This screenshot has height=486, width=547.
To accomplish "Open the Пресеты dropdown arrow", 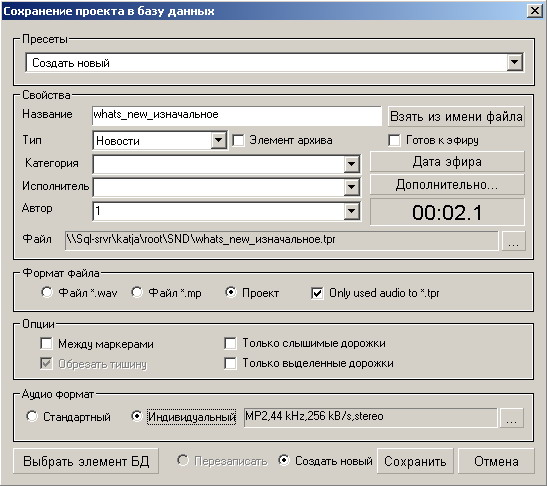I will (x=515, y=62).
